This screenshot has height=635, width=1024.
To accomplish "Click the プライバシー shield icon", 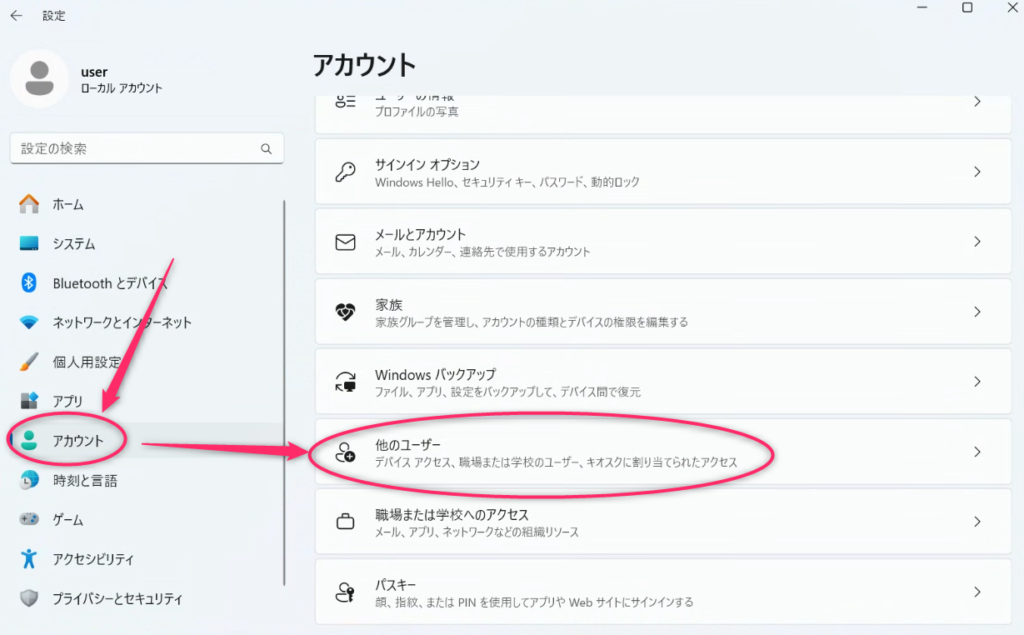I will point(29,598).
